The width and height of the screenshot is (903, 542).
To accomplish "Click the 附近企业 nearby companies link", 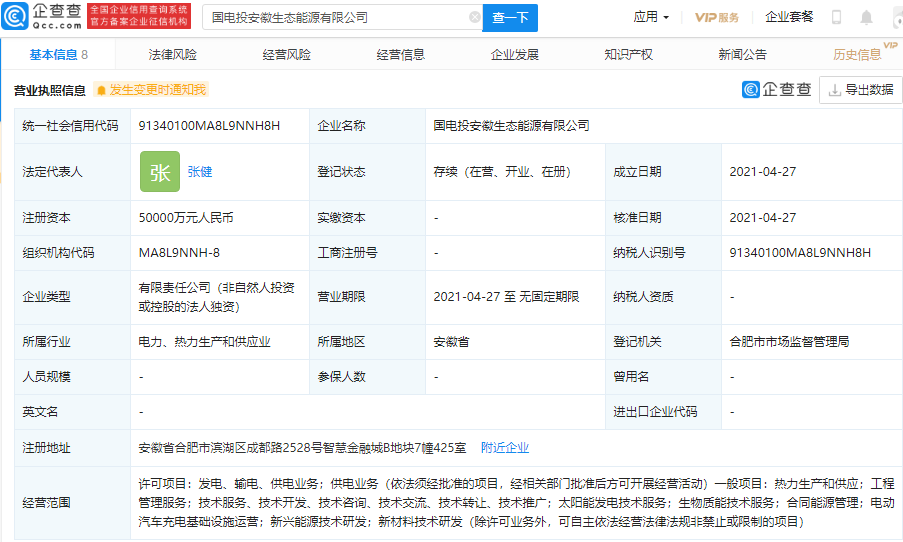I will pos(505,447).
